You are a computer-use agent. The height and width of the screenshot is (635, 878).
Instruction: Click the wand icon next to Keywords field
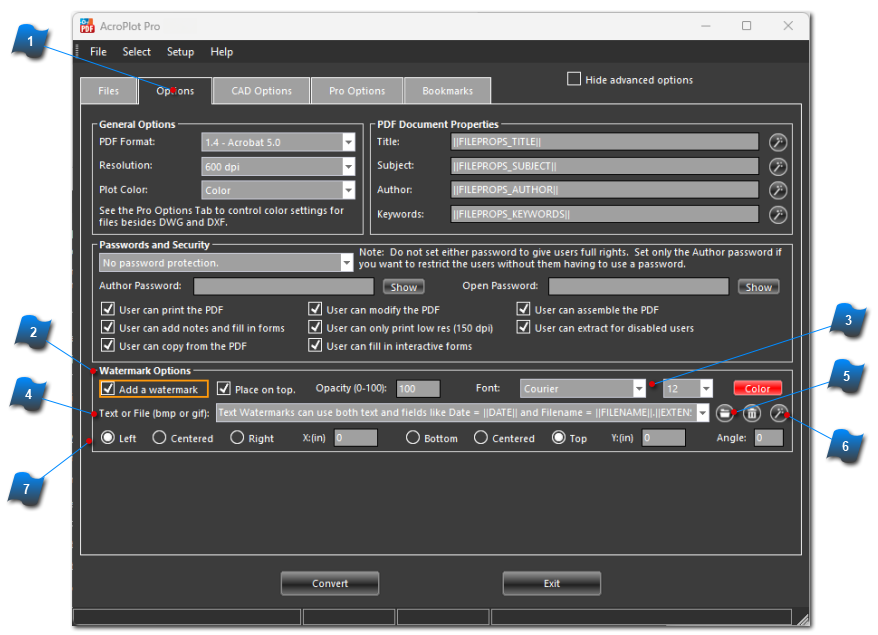coord(778,214)
